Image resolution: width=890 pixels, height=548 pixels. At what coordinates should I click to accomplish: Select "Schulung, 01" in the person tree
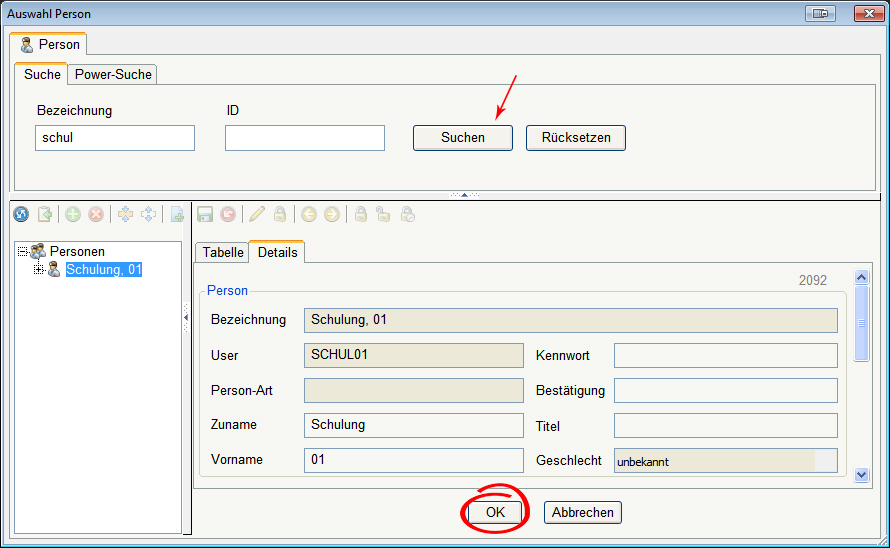104,270
